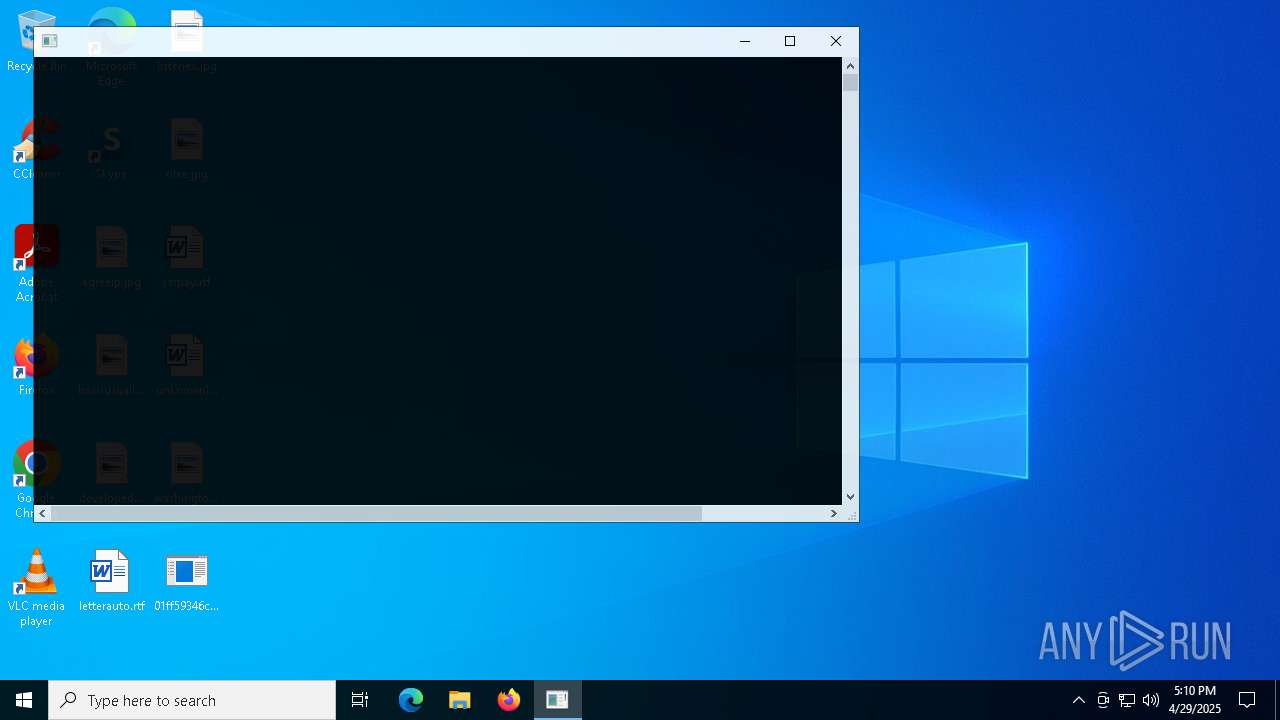Show hidden system tray icons
The width and height of the screenshot is (1280, 720).
tap(1078, 700)
